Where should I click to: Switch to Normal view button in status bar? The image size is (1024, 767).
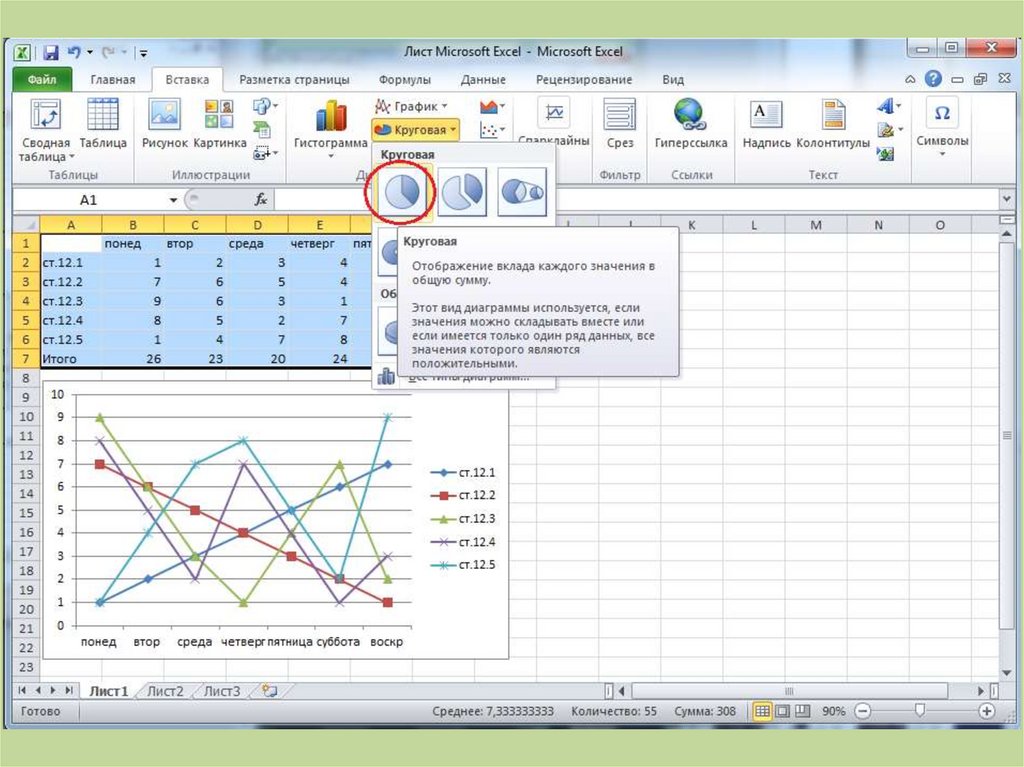pyautogui.click(x=761, y=711)
